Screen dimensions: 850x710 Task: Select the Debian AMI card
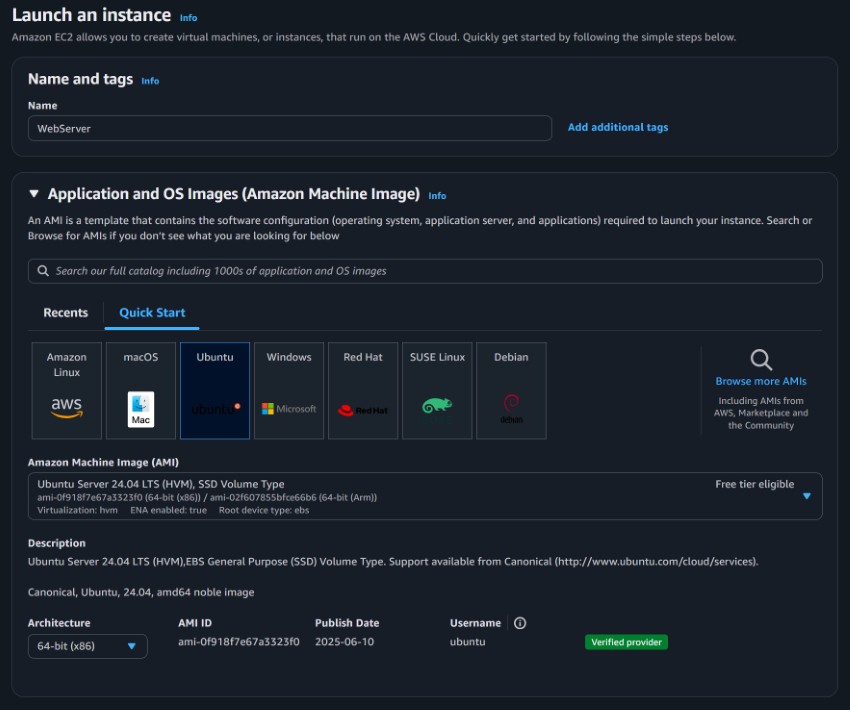coord(511,389)
